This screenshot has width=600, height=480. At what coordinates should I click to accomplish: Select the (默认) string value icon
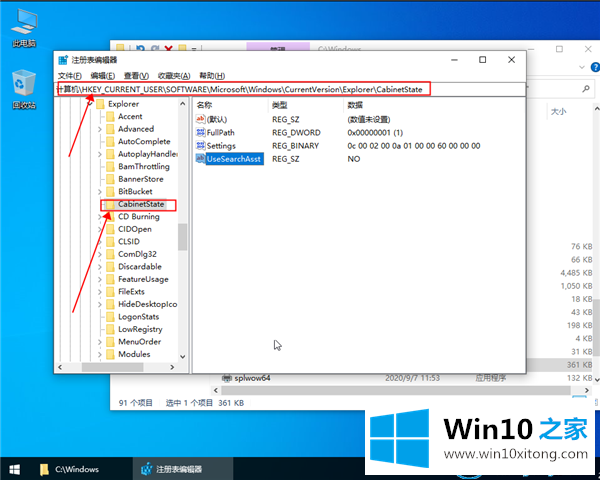pos(201,119)
